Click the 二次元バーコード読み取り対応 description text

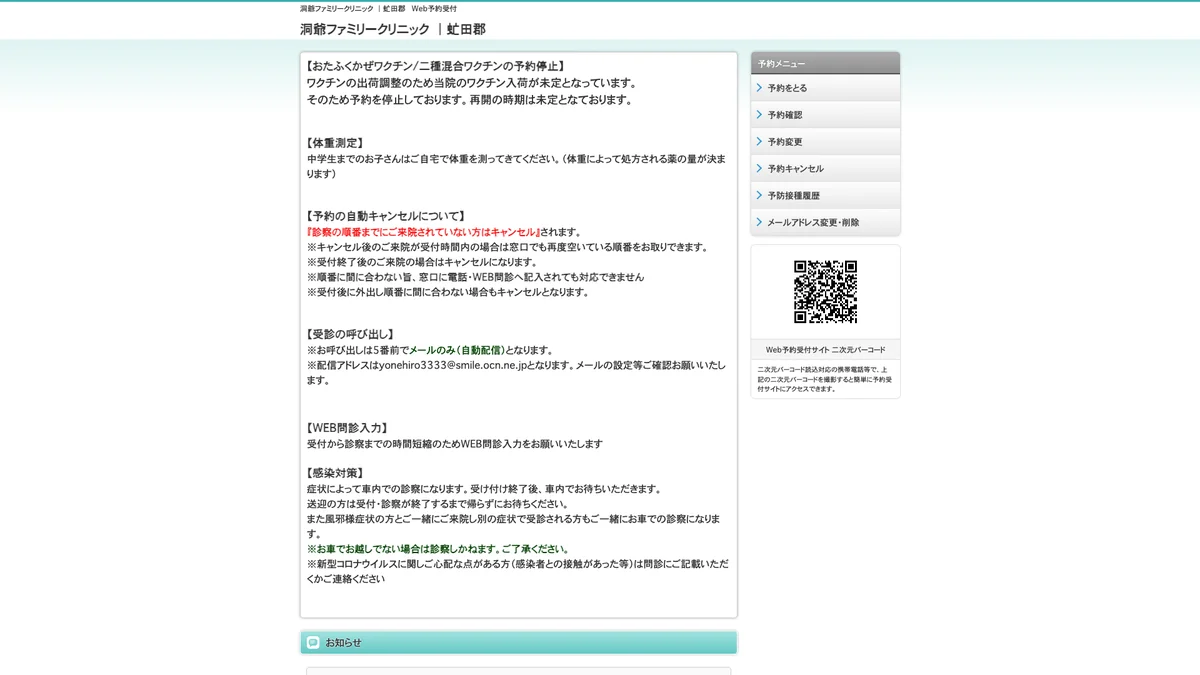(825, 378)
